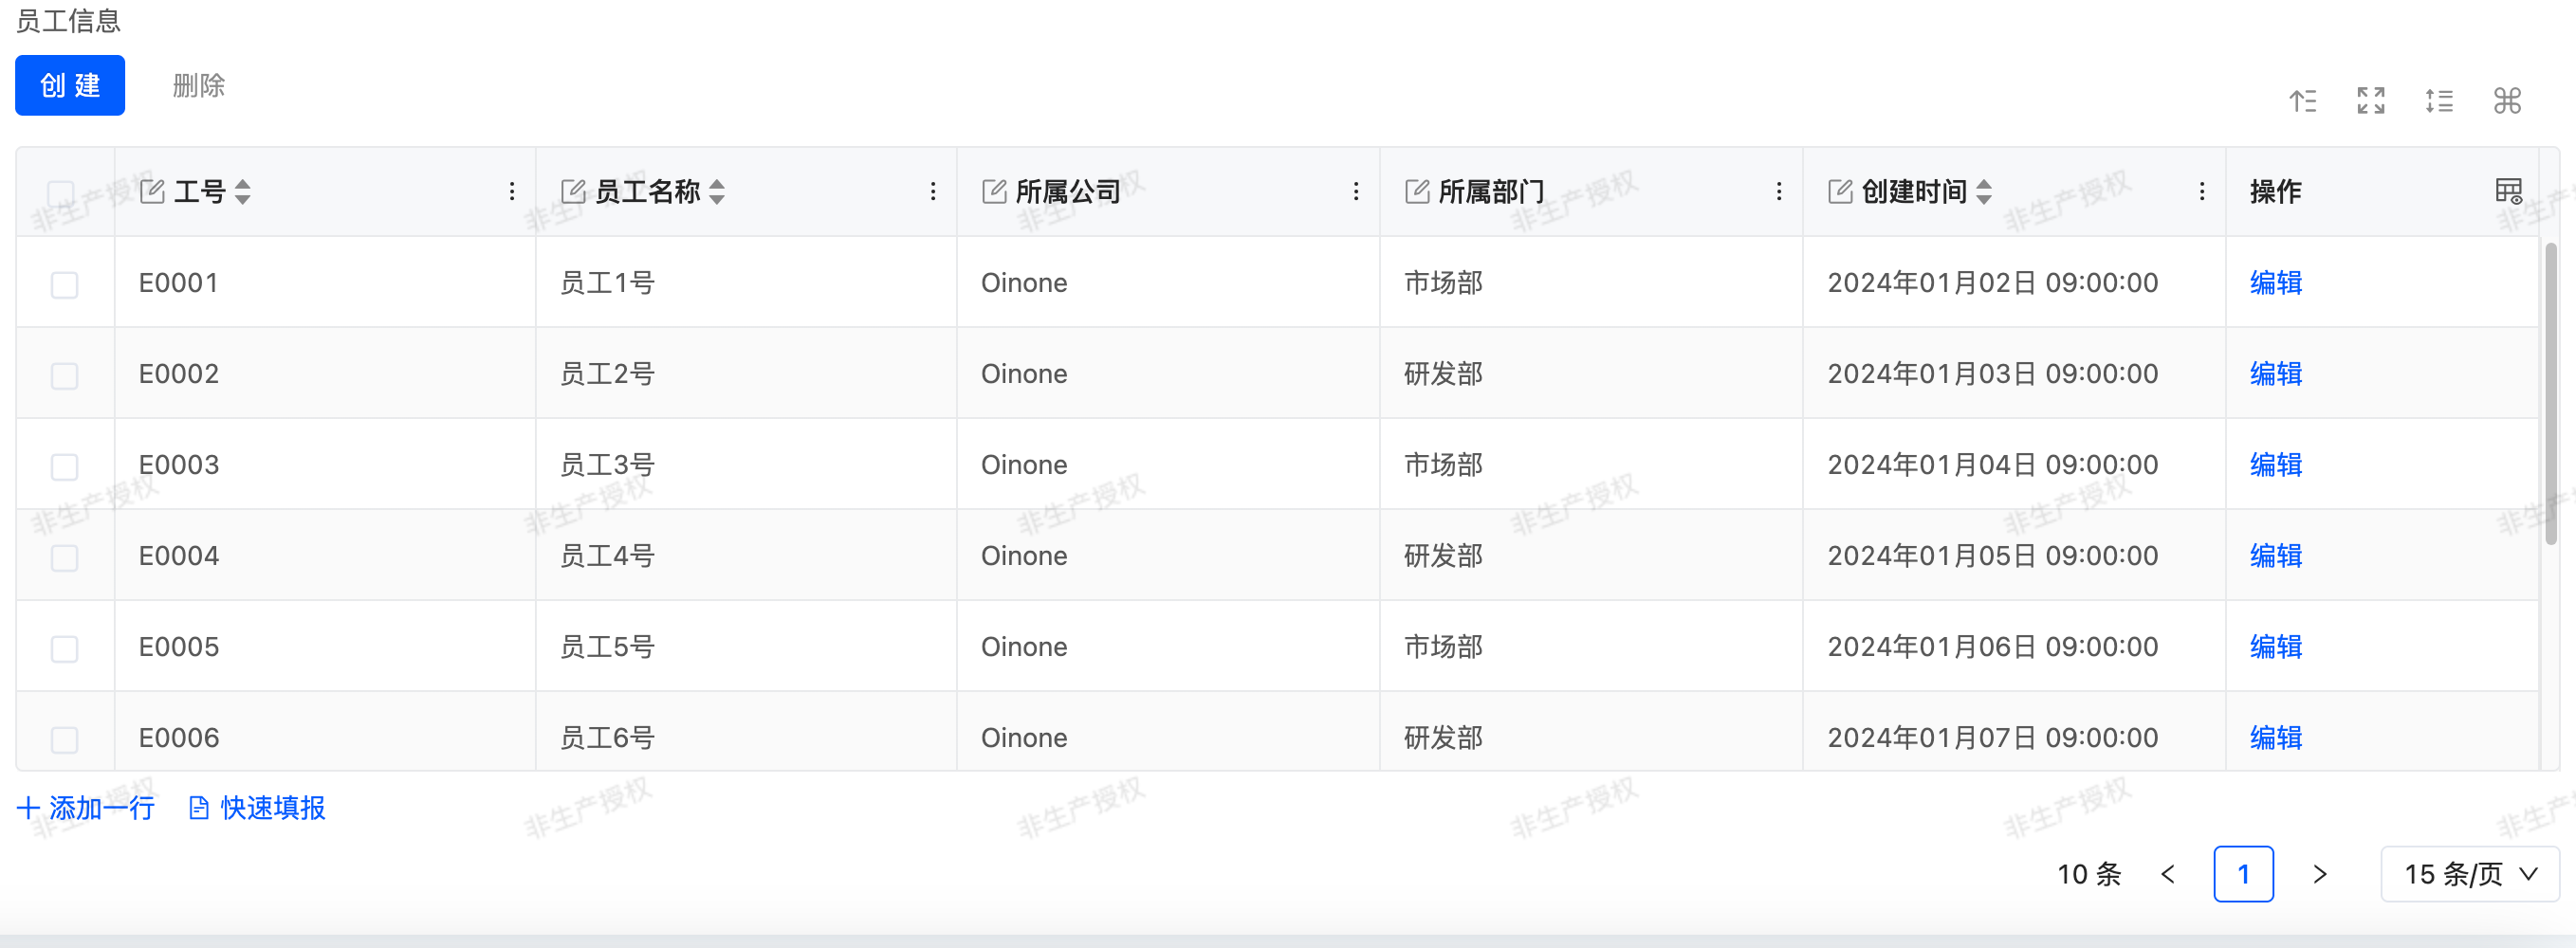The width and height of the screenshot is (2576, 948).
Task: Check the box for employee E0004
Action: click(x=65, y=557)
